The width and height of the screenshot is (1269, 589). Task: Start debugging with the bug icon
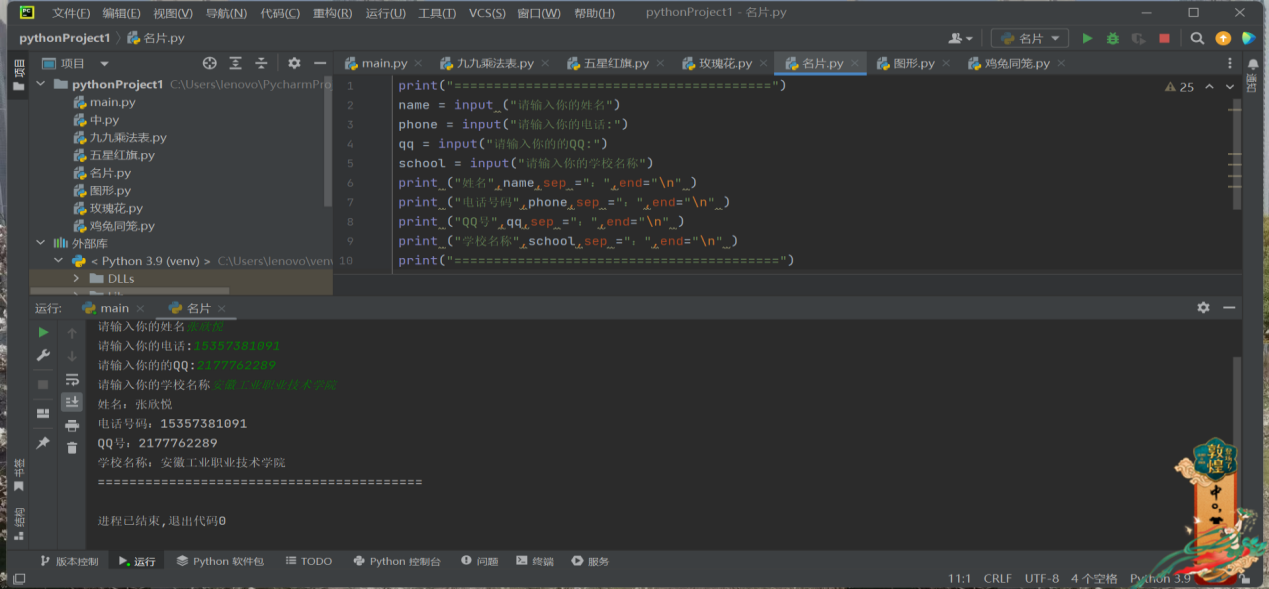click(1112, 38)
